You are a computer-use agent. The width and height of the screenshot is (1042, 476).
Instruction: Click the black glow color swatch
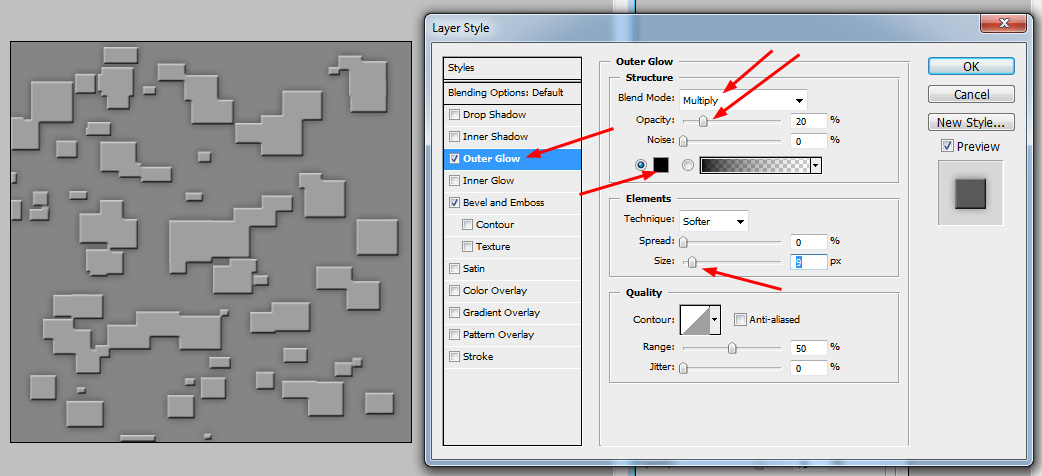click(661, 166)
